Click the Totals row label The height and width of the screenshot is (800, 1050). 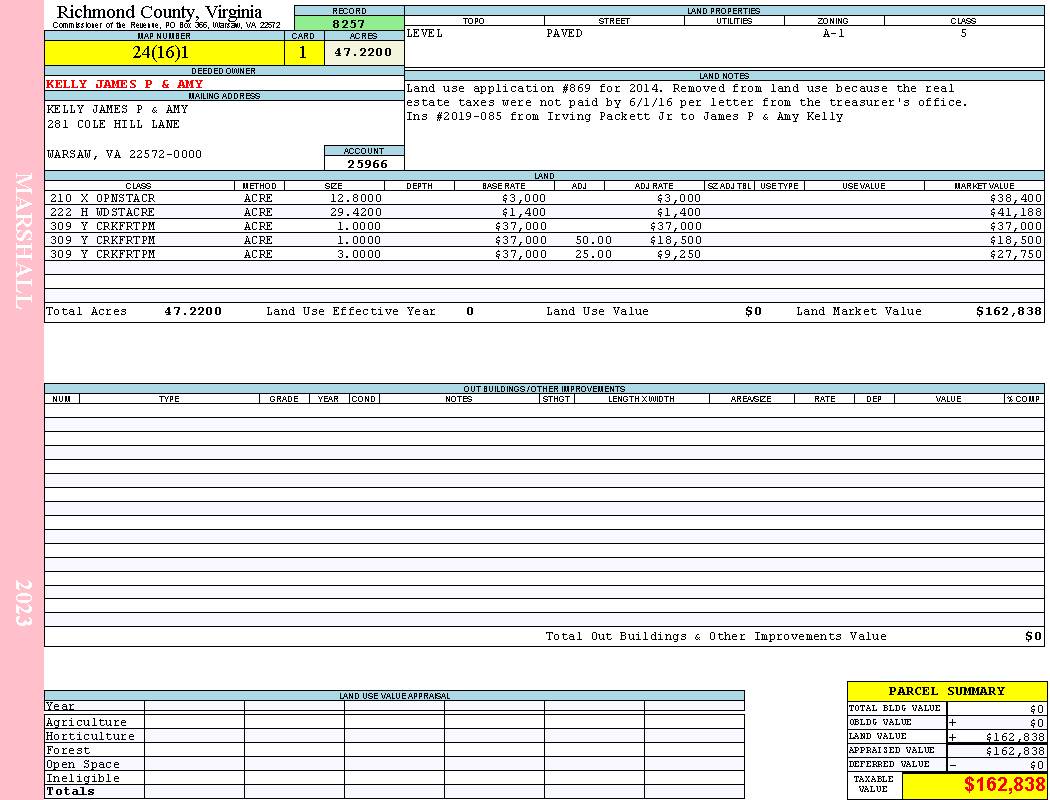pyautogui.click(x=70, y=791)
